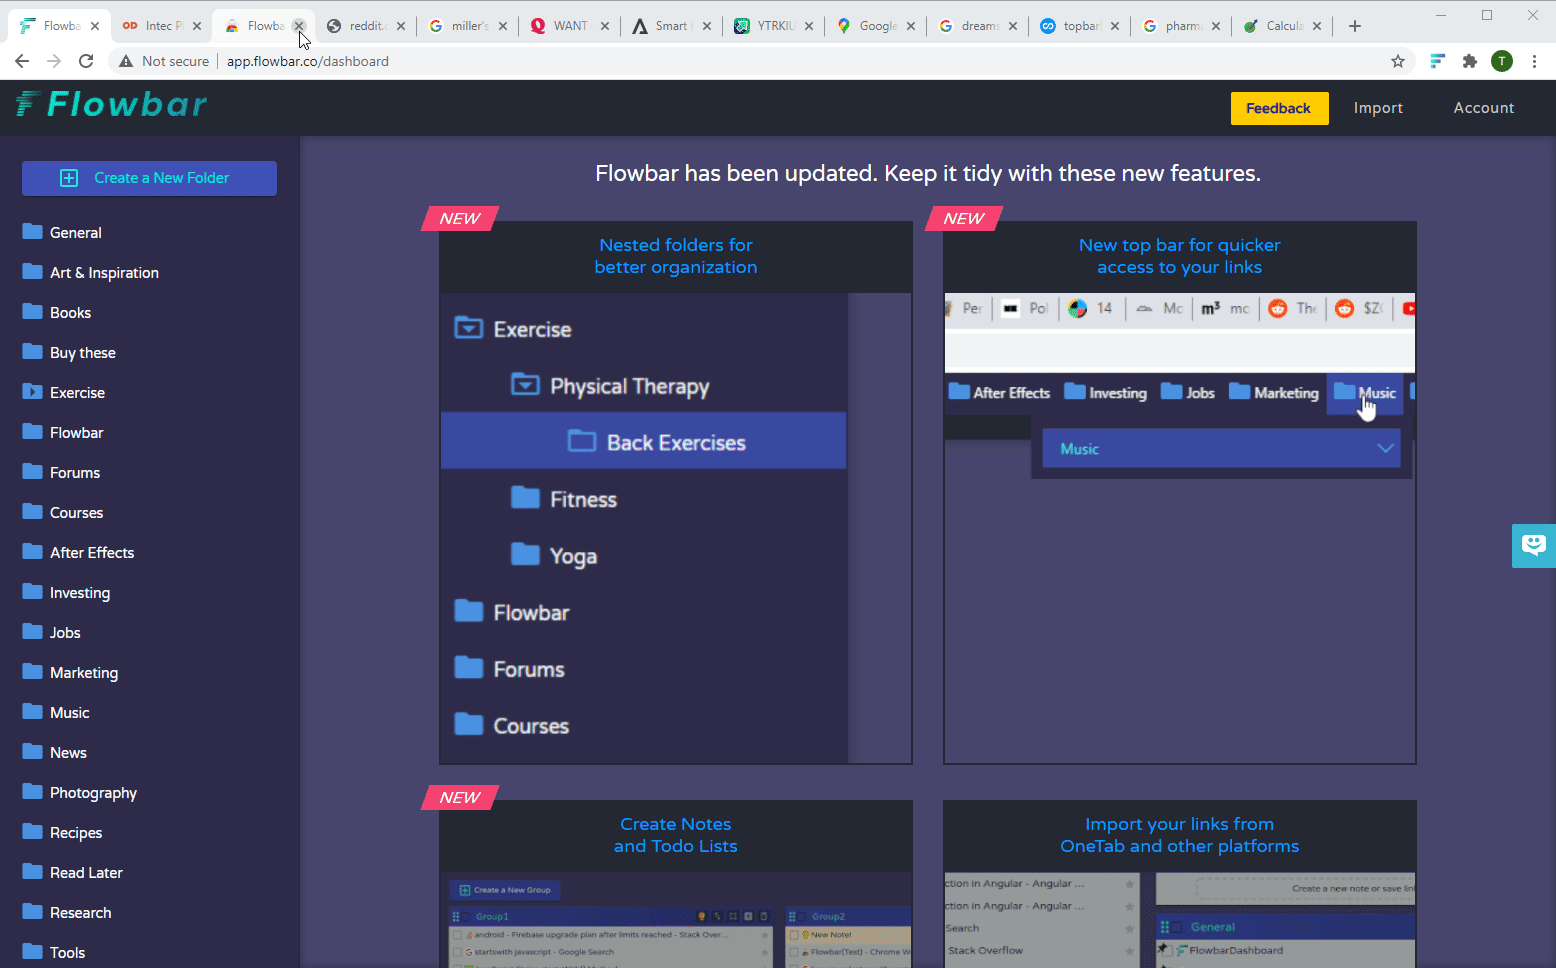Screen dimensions: 1556x968
Task: Open the News folder icon
Action: click(33, 752)
